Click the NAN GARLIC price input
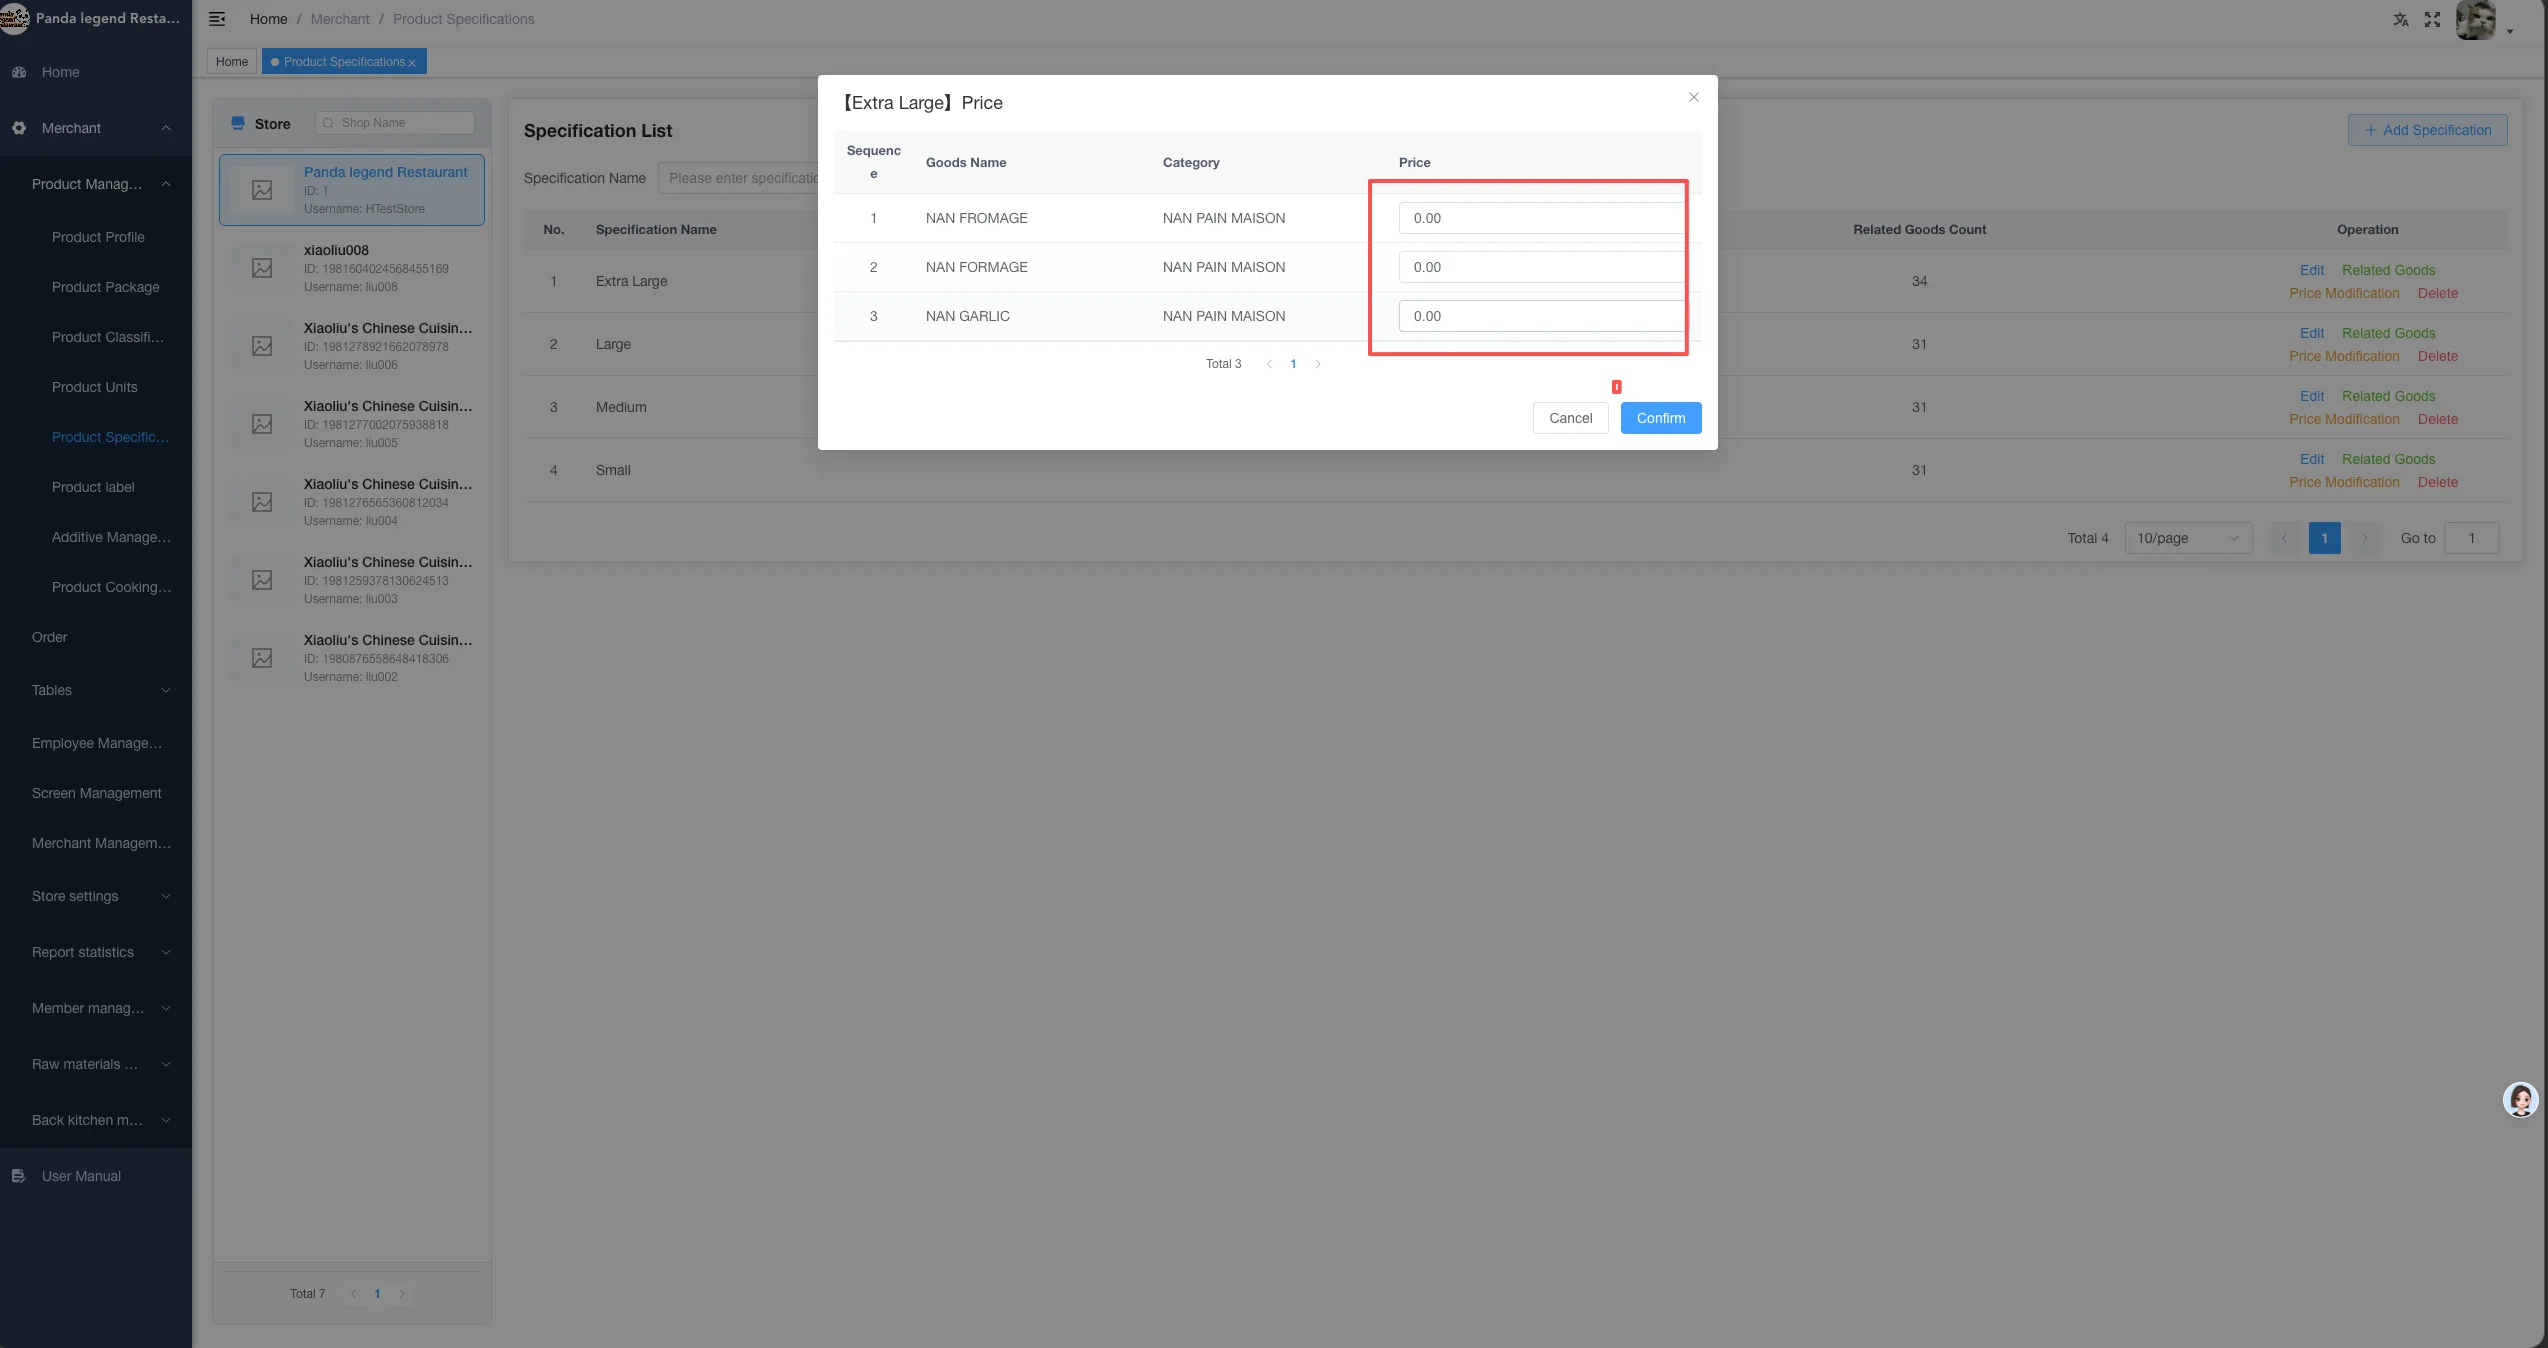The image size is (2548, 1348). click(1541, 316)
